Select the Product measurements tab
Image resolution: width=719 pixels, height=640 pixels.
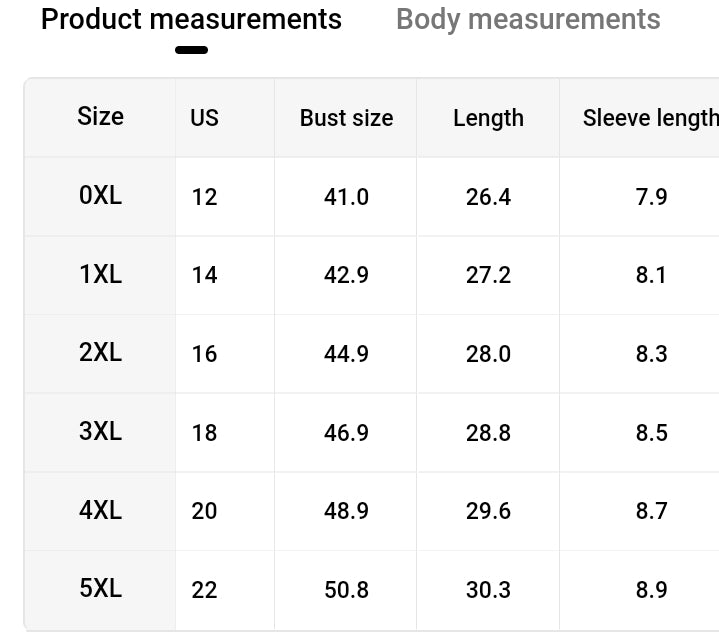(191, 19)
